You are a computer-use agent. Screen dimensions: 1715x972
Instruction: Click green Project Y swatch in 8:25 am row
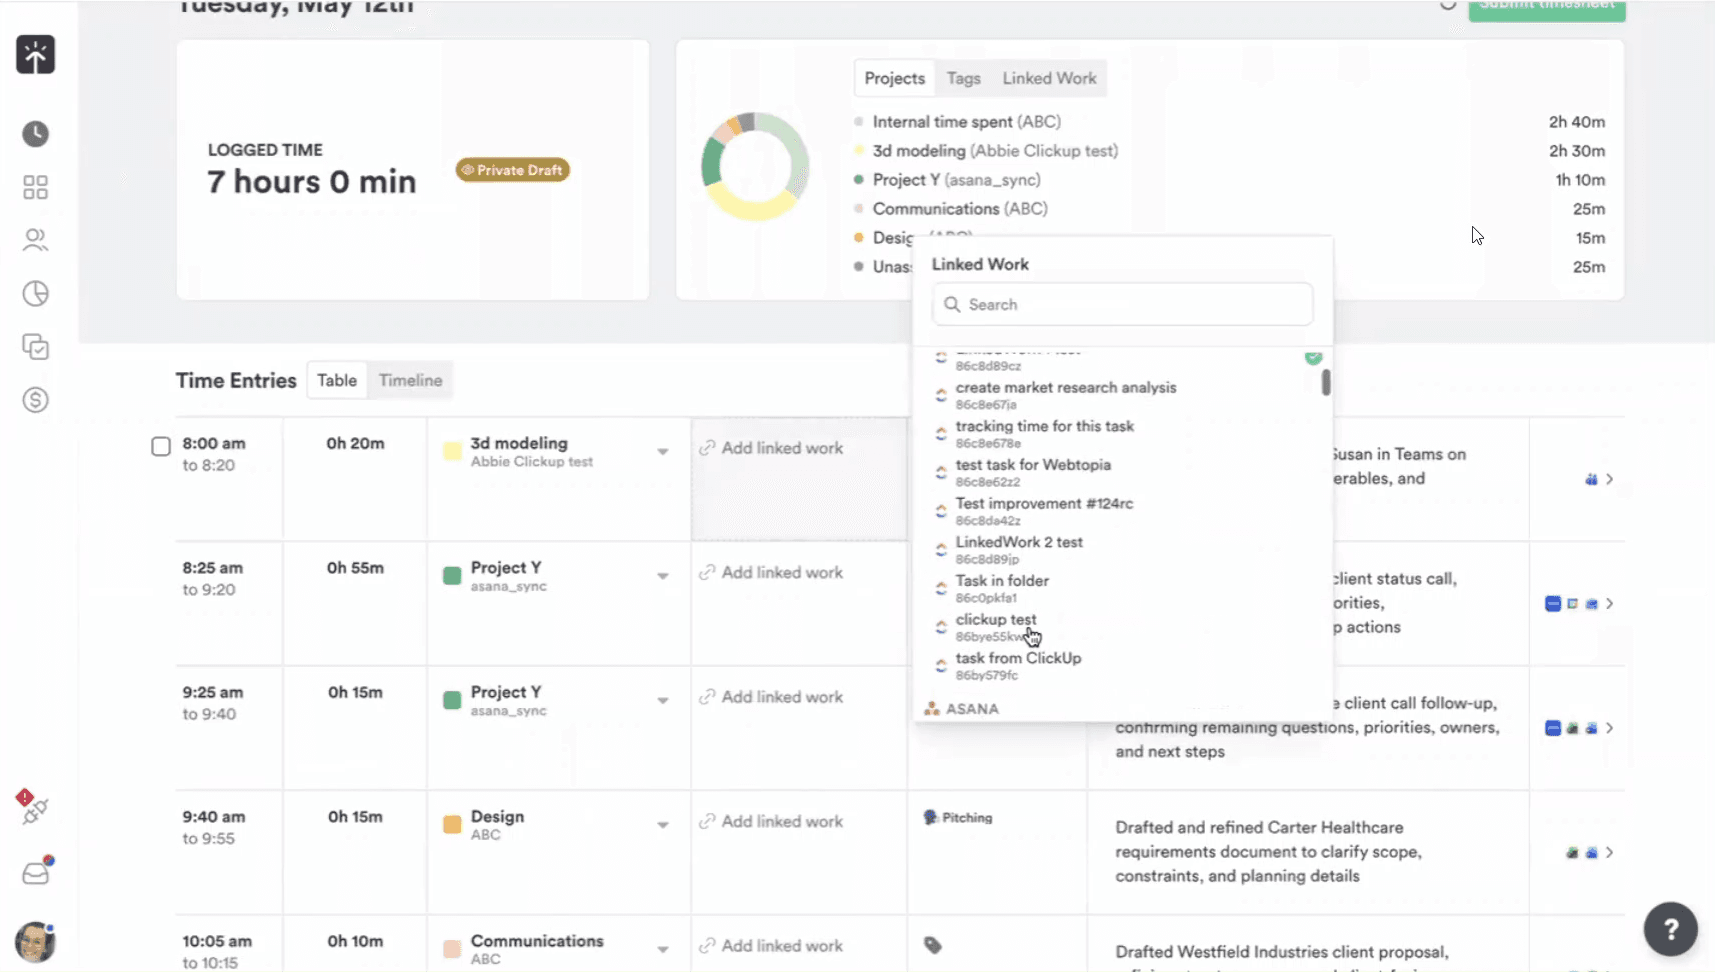pos(452,576)
